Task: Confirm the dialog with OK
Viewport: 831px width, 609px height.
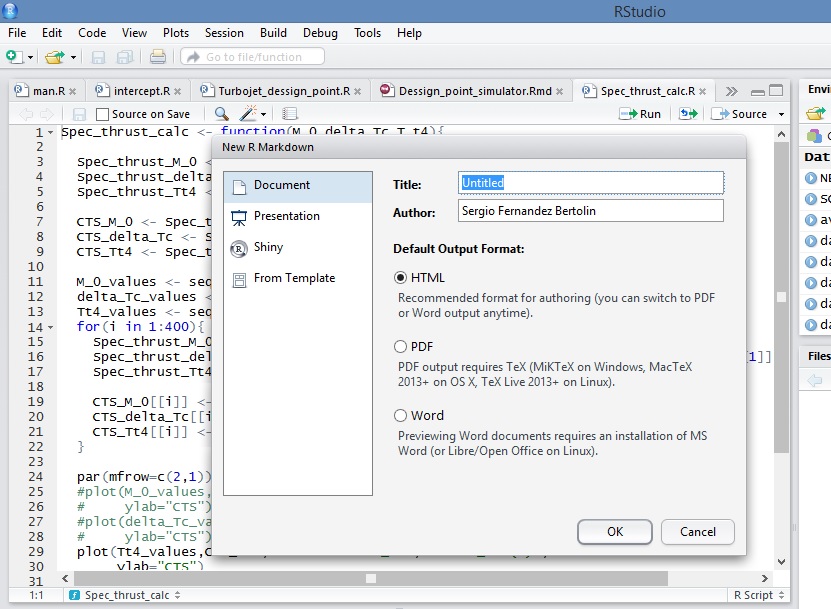Action: click(614, 532)
